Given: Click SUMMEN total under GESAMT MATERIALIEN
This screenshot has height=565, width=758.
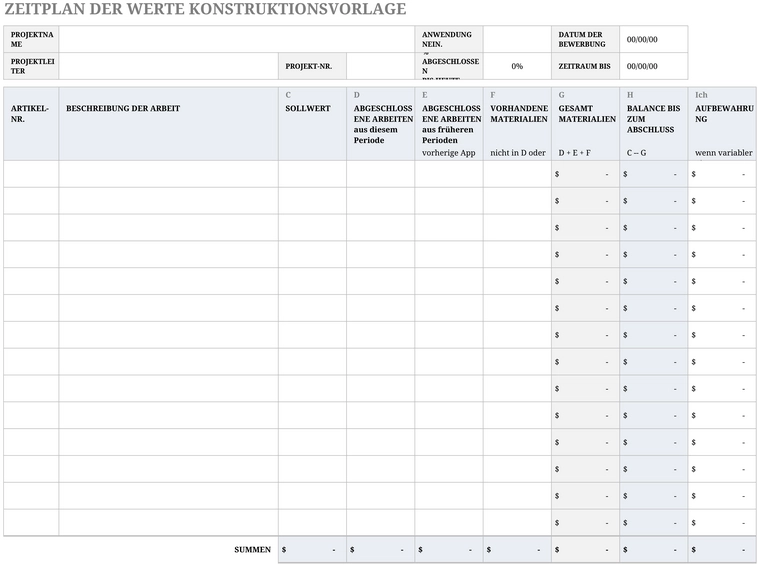Looking at the screenshot, I should (585, 550).
